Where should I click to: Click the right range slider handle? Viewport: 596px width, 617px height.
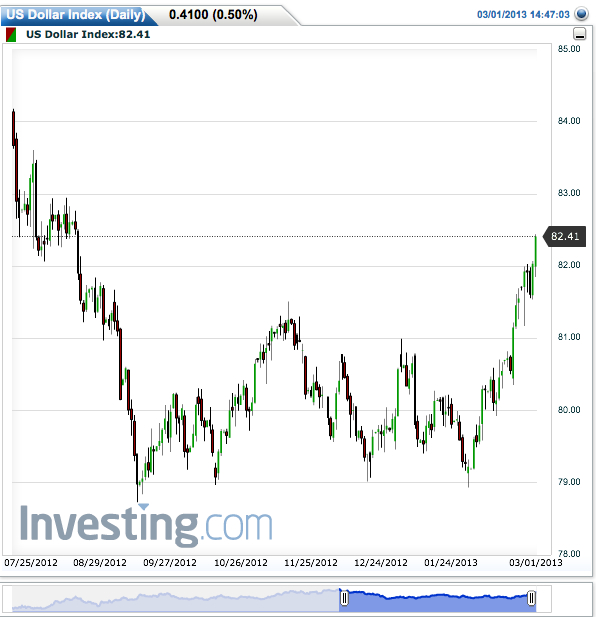[x=531, y=598]
